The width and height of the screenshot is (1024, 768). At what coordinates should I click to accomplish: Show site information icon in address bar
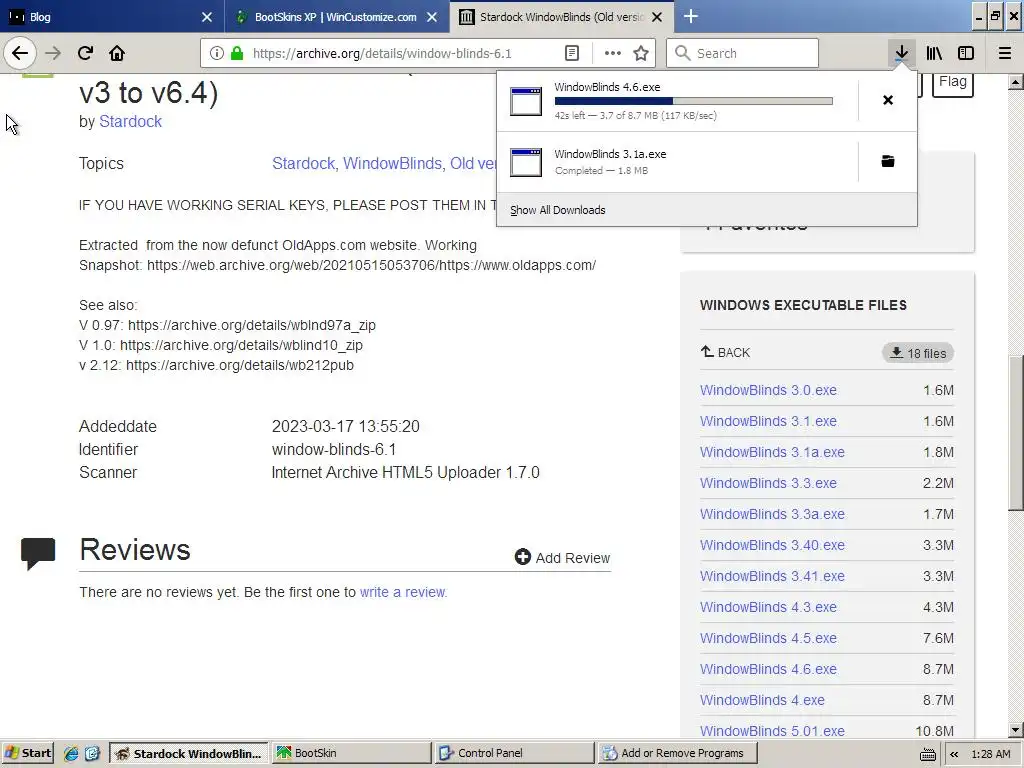217,54
